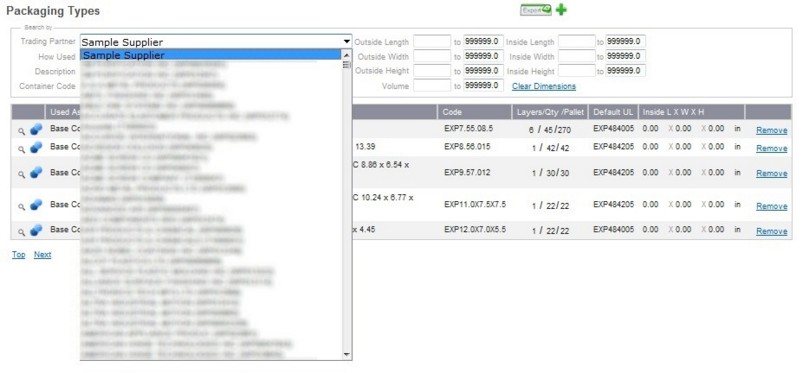
Task: Click Volume maximum field
Action: 483,86
